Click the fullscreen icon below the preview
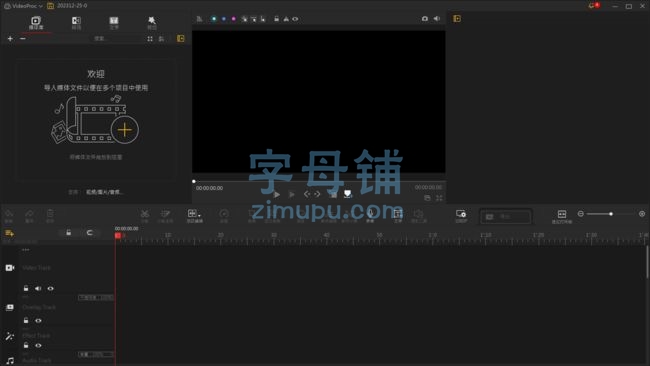650x366 pixels. click(x=439, y=198)
